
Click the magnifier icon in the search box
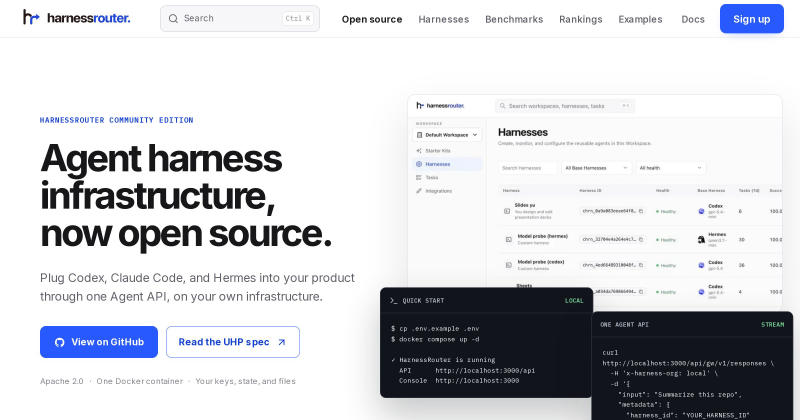173,18
